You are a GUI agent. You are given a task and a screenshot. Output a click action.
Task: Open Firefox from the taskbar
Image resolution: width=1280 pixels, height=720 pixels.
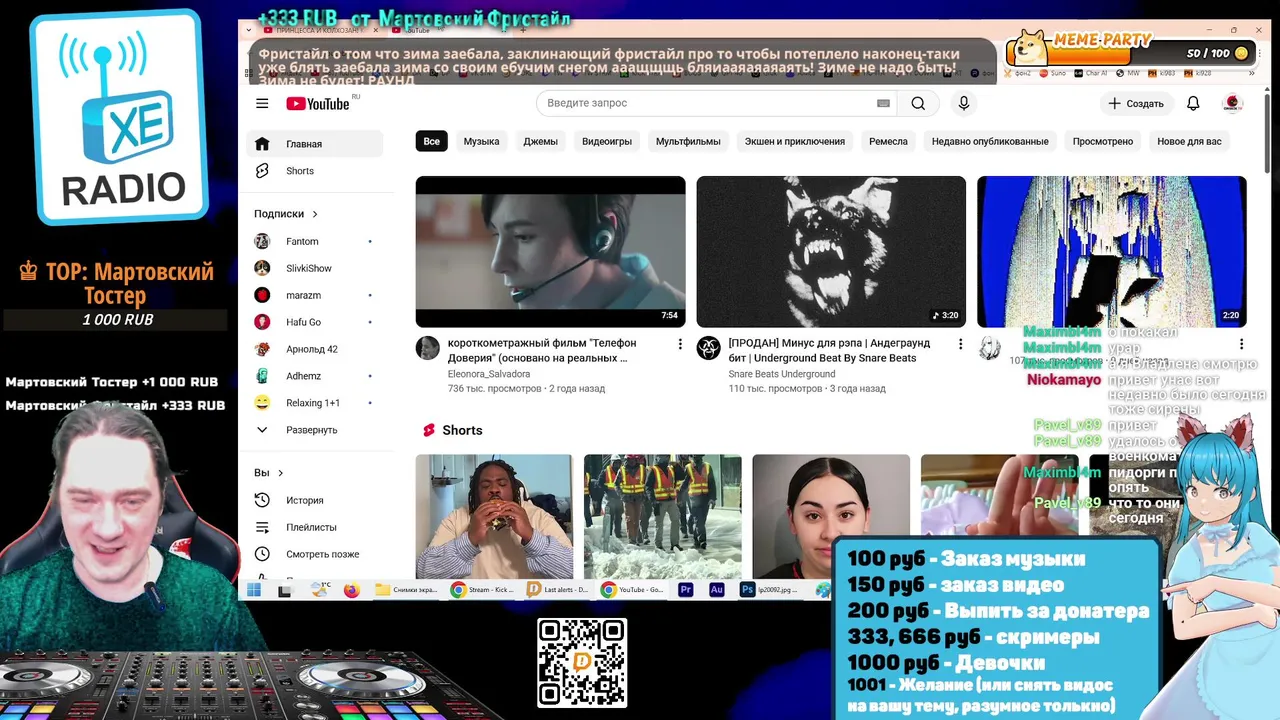(351, 590)
